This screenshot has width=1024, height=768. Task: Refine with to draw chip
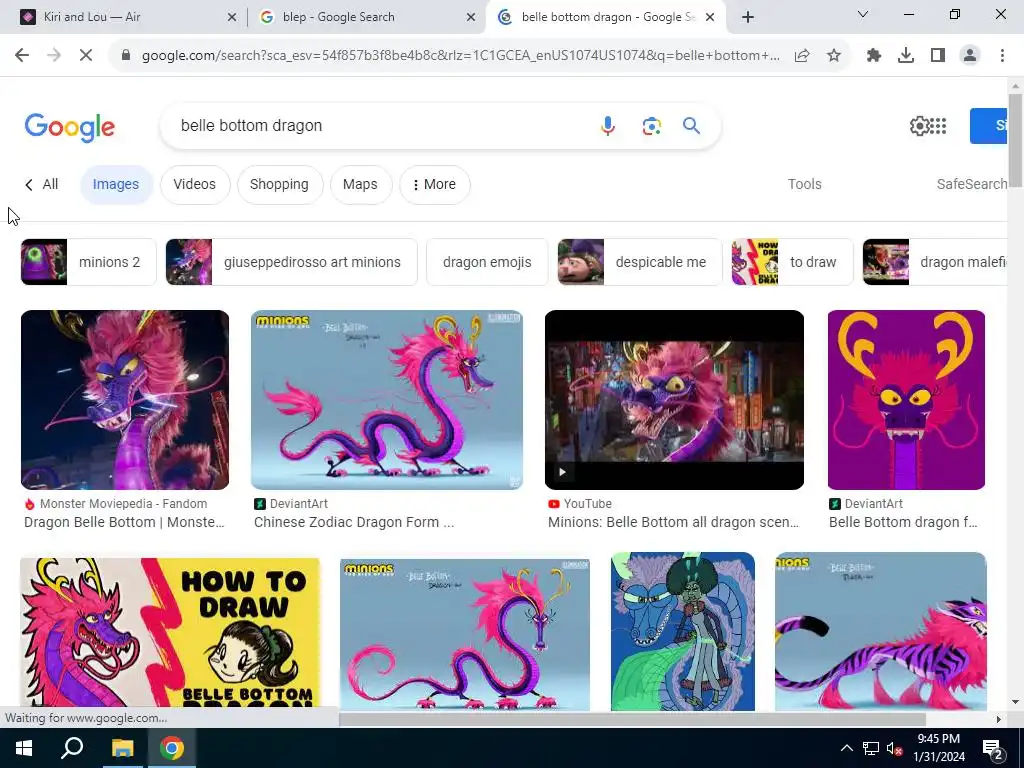tap(792, 262)
